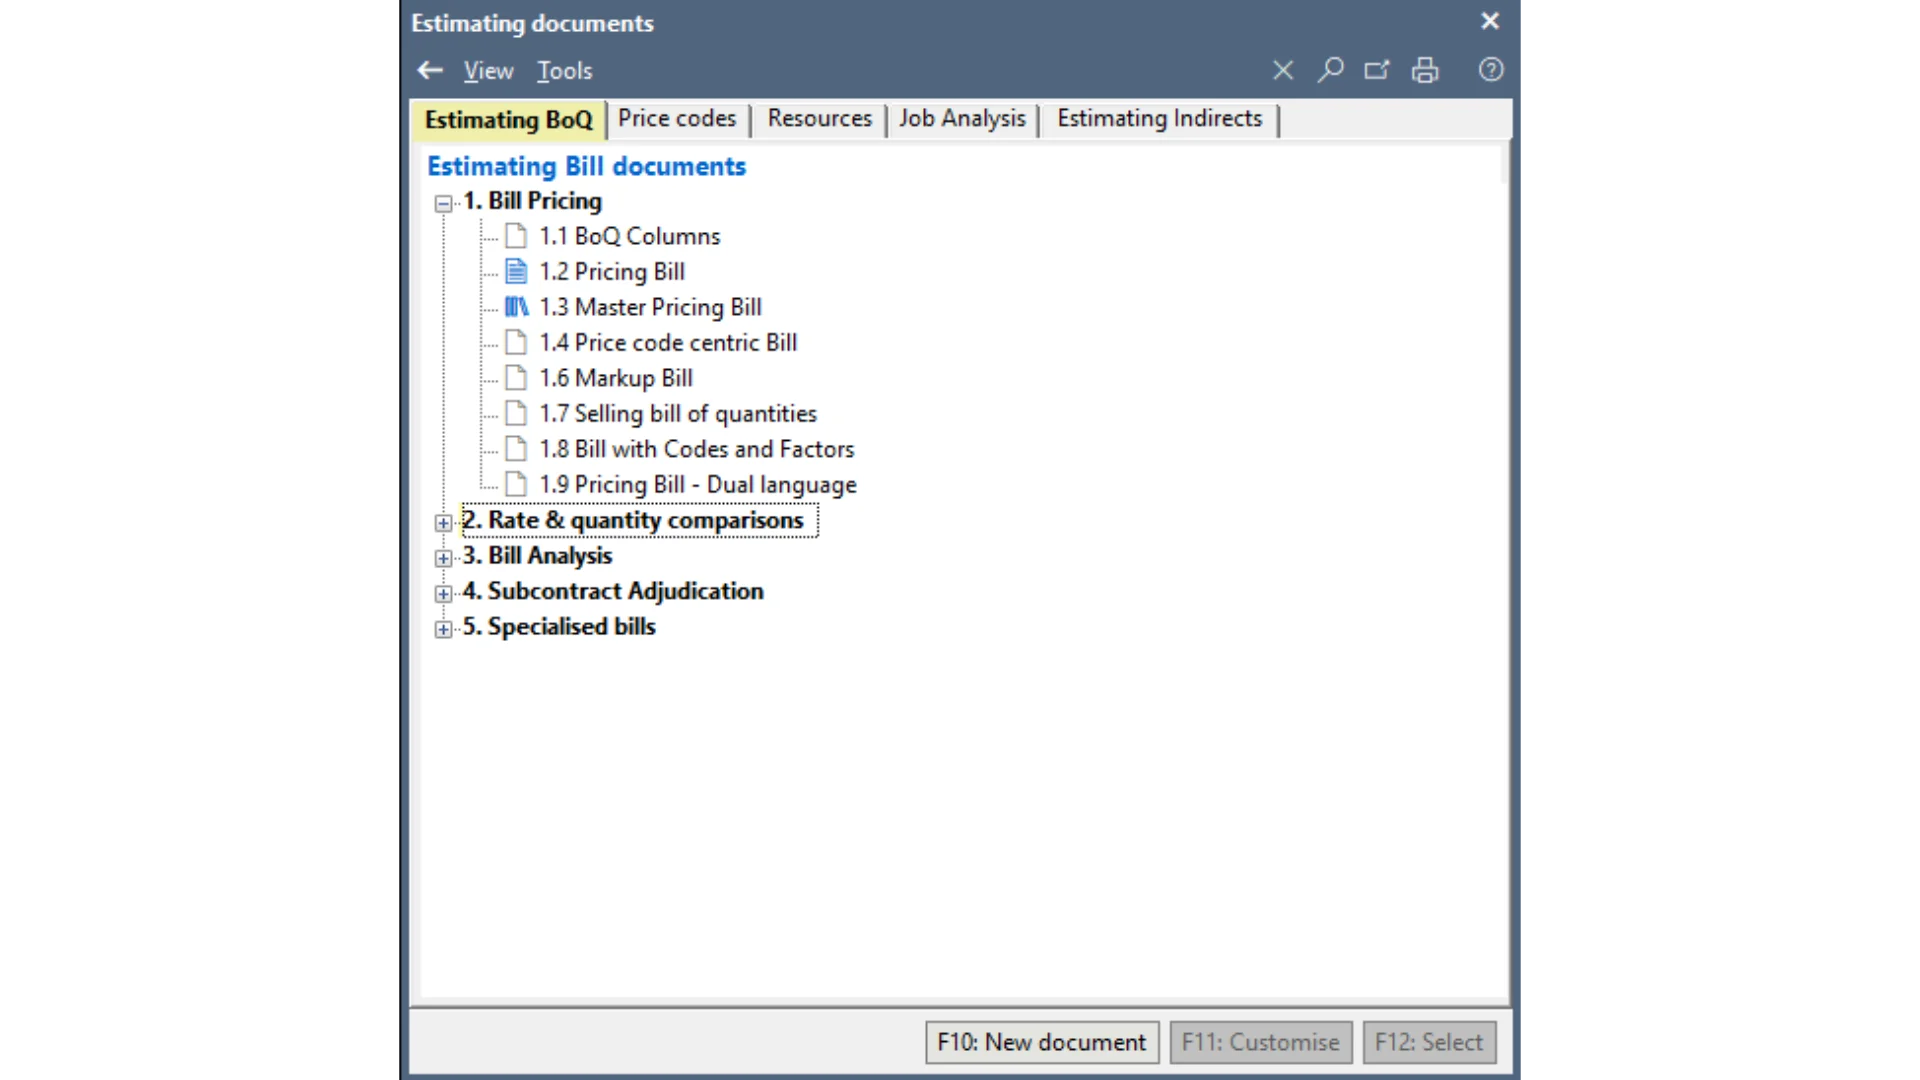
Task: Click the blue 1.2 Pricing Bill icon
Action: point(516,271)
